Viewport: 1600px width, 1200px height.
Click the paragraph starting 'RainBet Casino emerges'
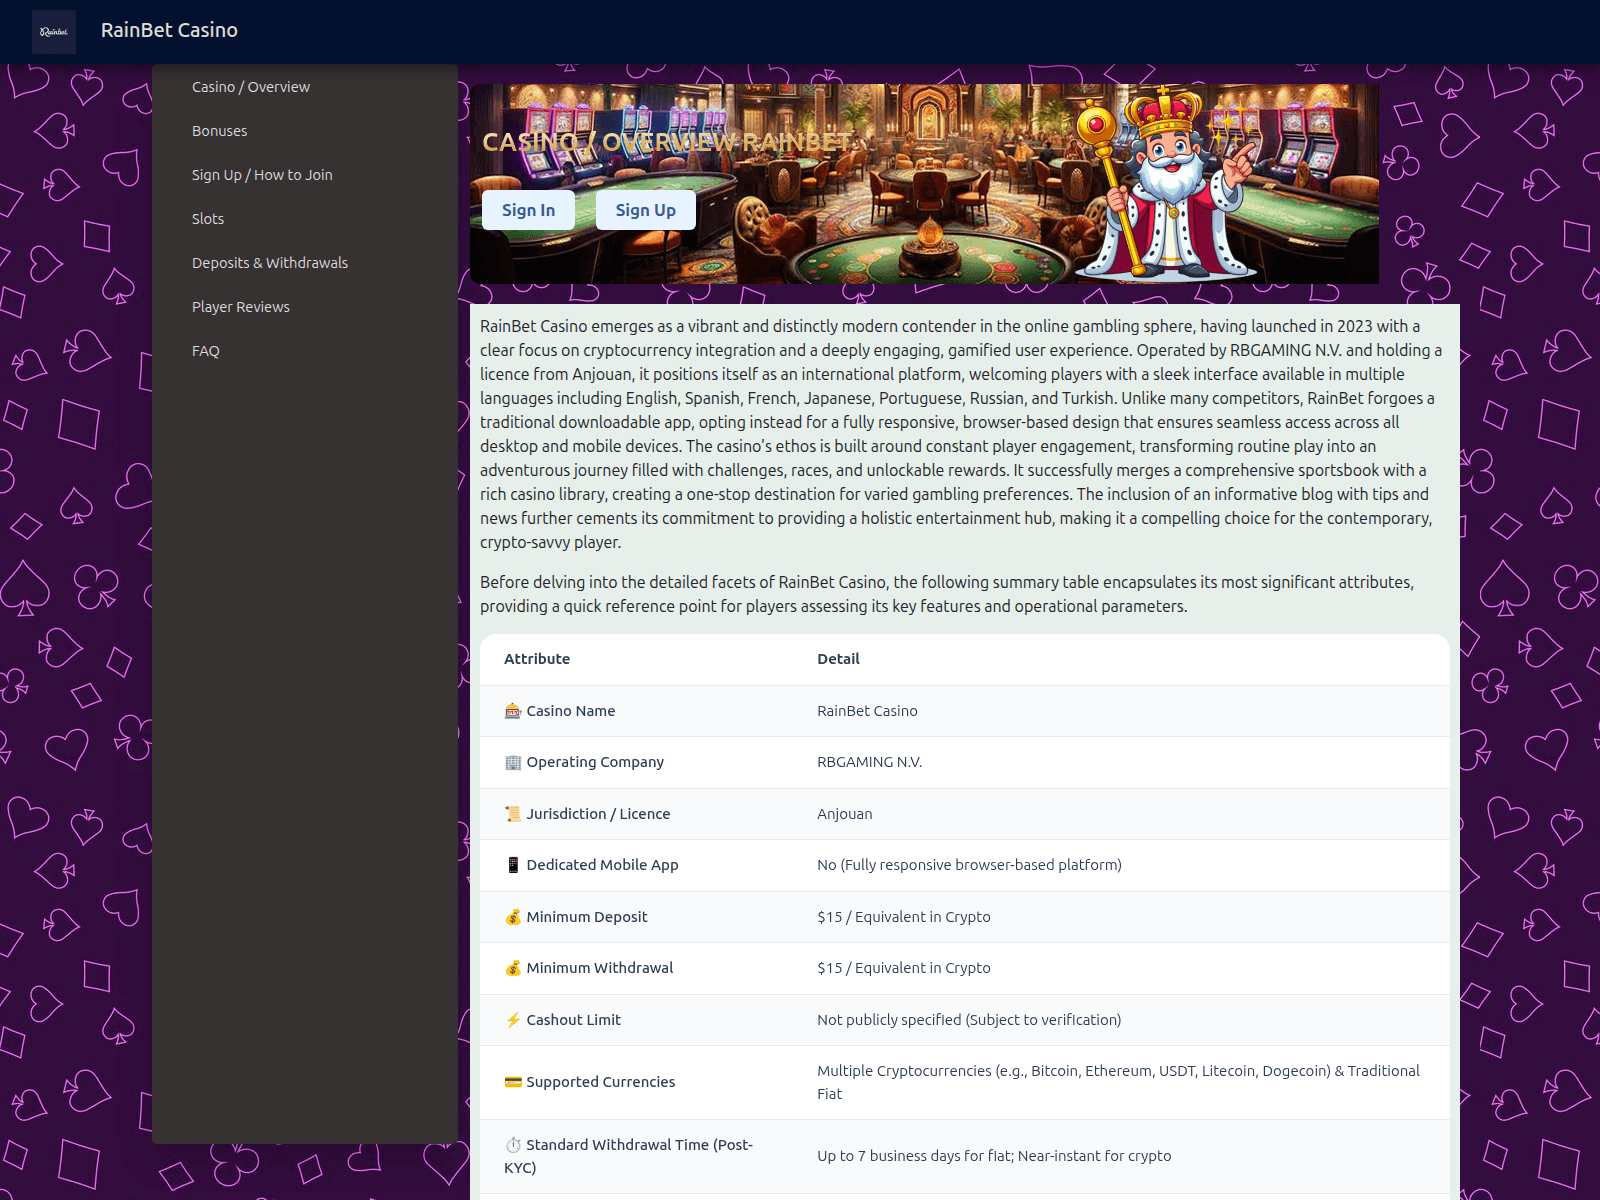(x=962, y=434)
